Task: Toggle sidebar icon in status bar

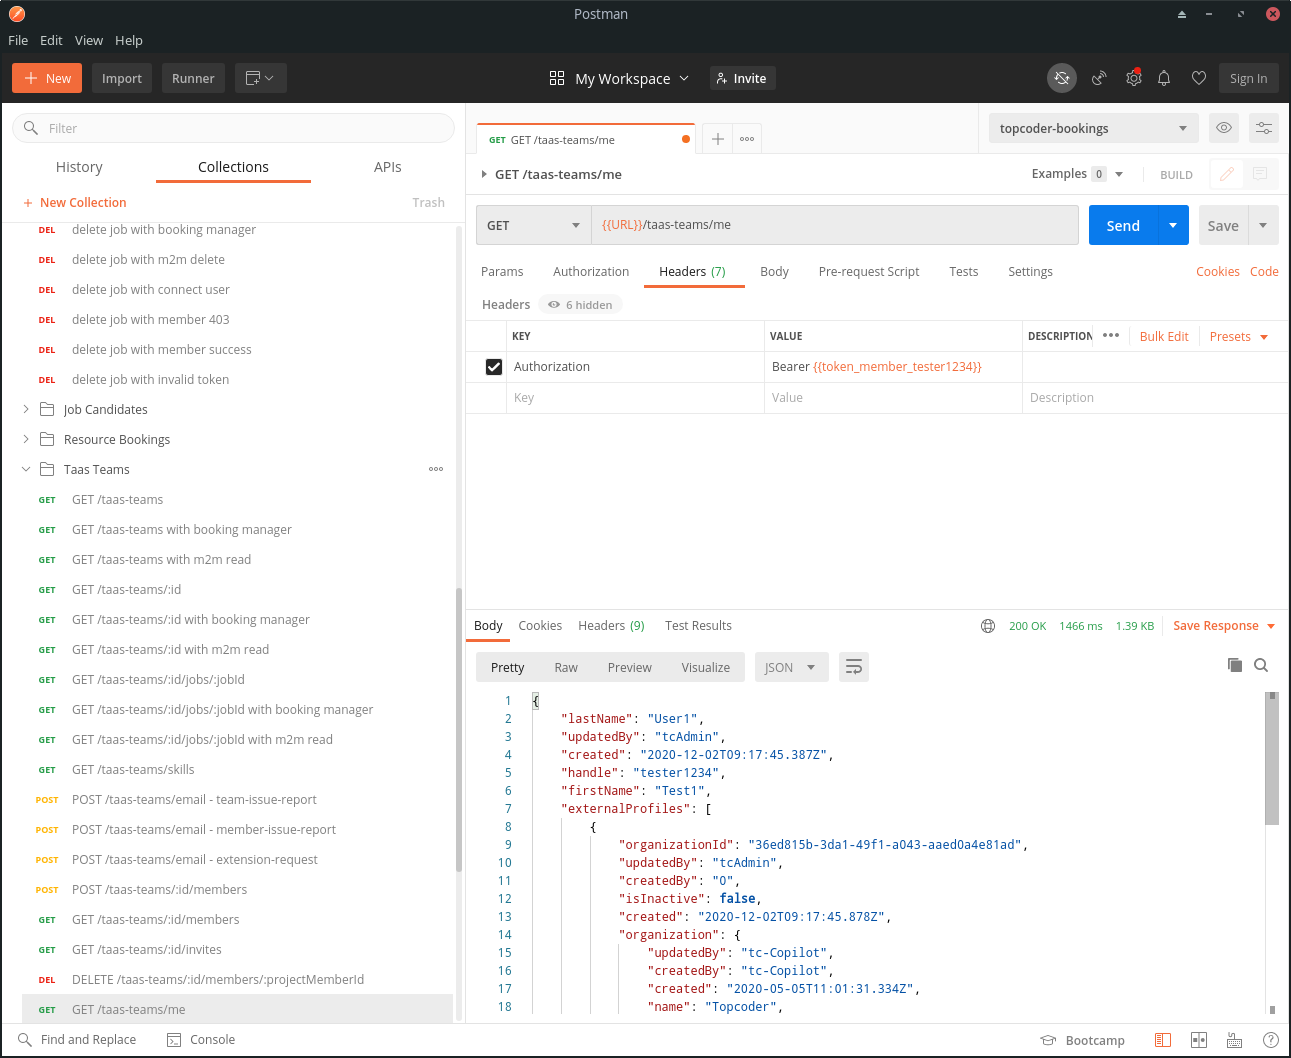Action: coord(1163,1040)
